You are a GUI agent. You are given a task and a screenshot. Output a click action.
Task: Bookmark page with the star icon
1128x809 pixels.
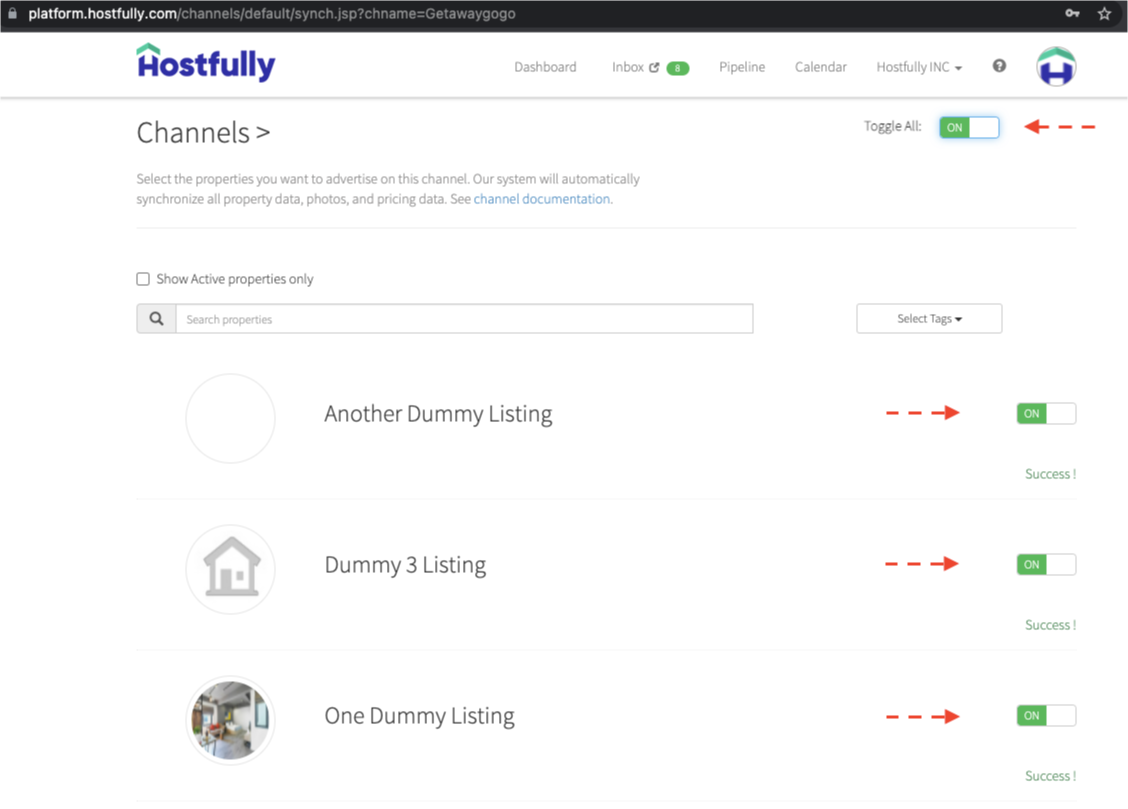coord(1104,14)
